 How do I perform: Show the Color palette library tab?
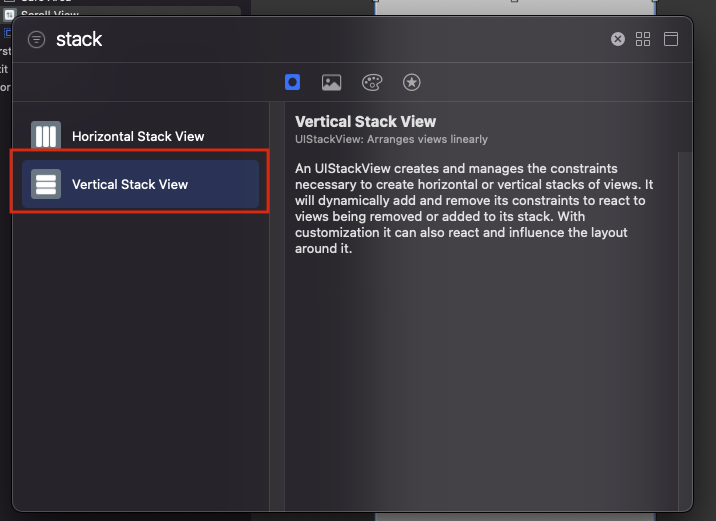372,83
